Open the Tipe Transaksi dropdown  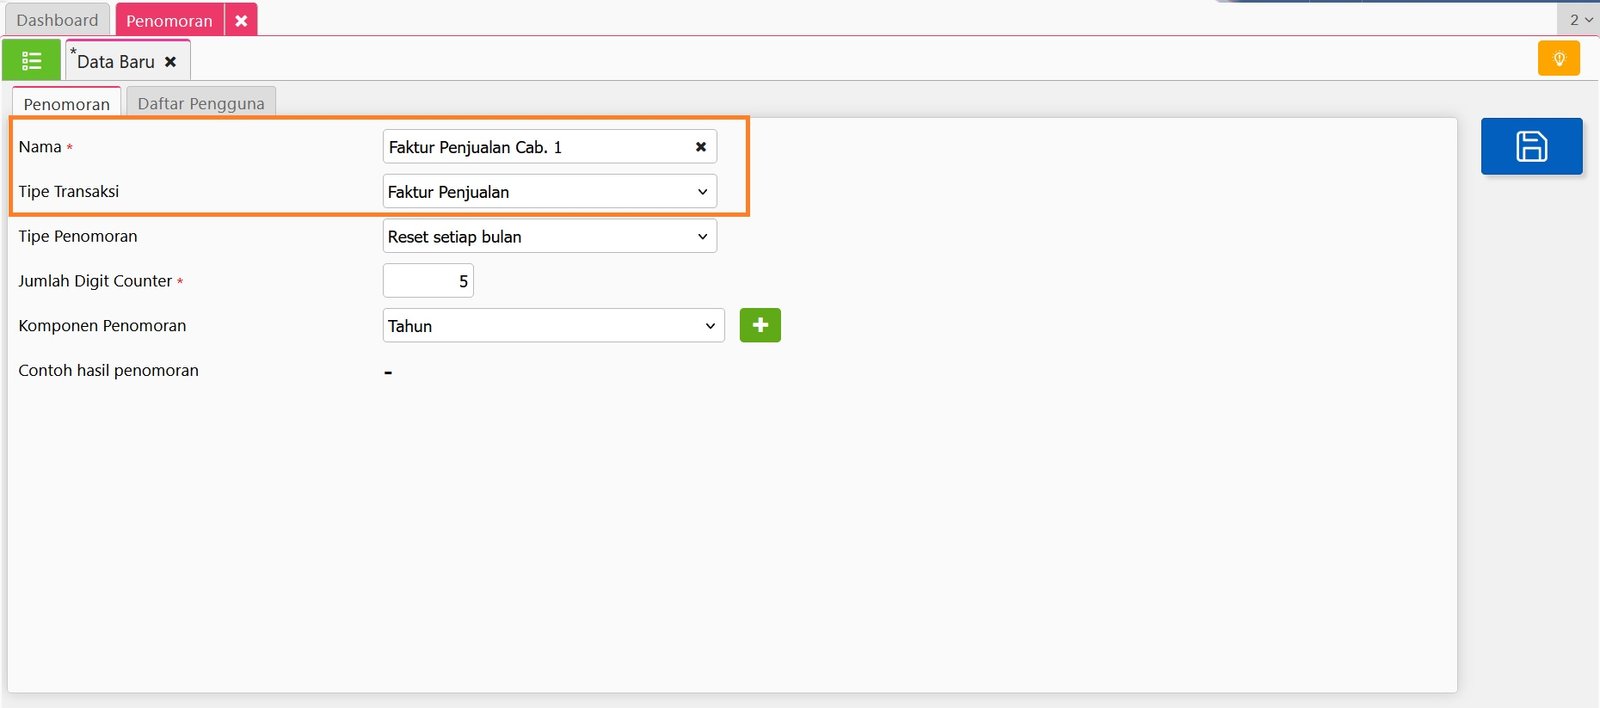(x=549, y=192)
